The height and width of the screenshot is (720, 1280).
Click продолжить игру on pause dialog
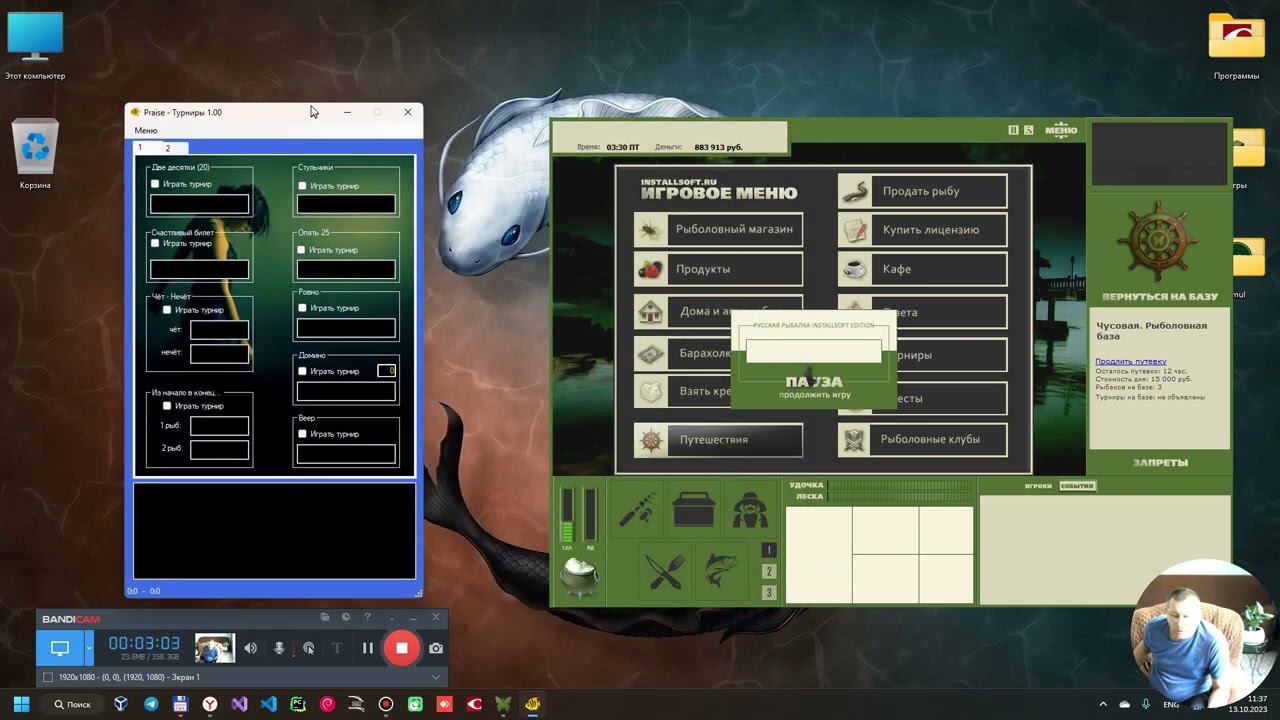tap(814, 395)
